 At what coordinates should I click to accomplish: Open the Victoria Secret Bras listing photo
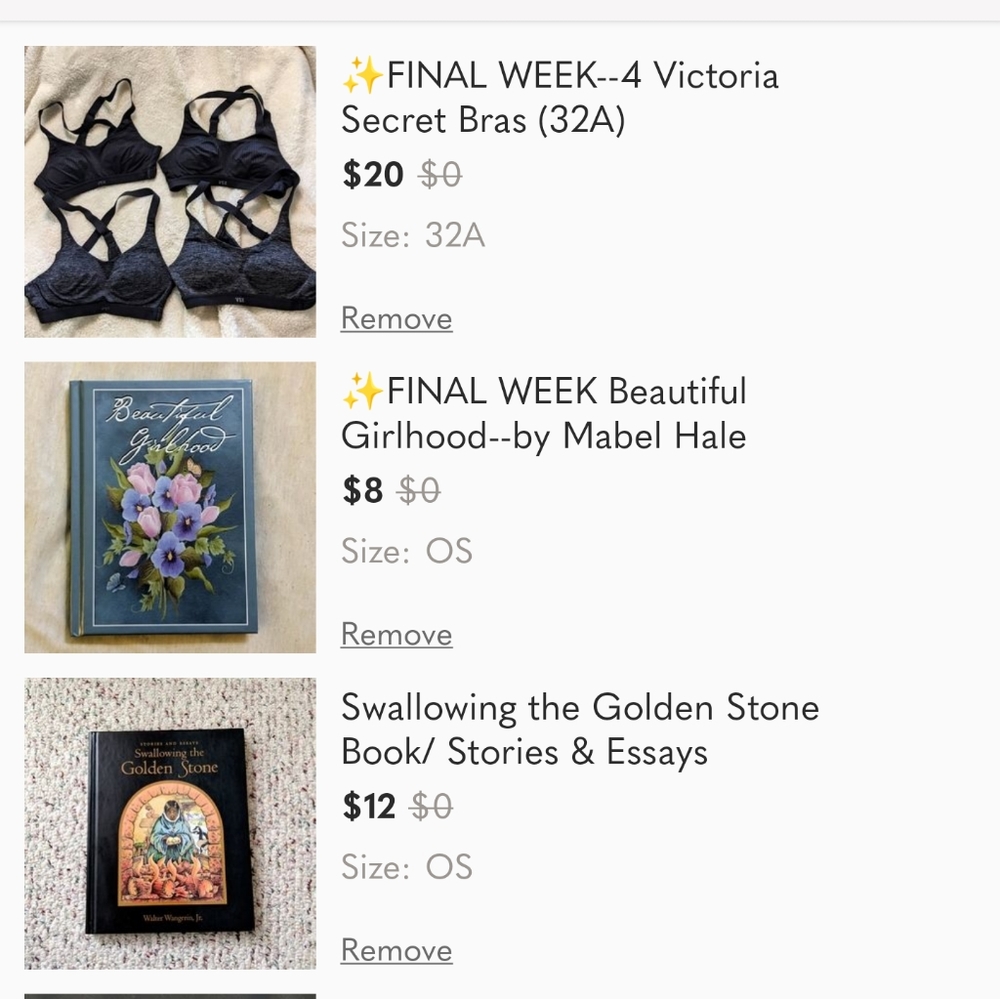170,191
